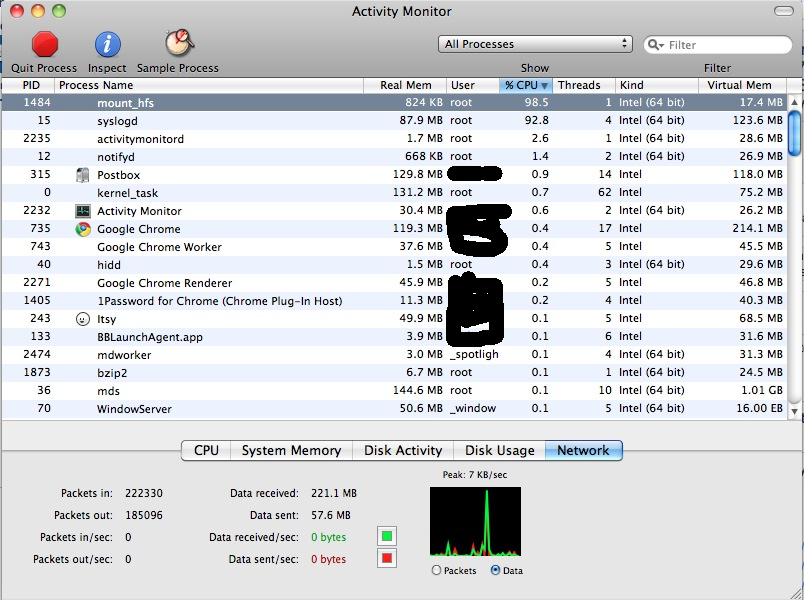Select the hidd process row
This screenshot has width=804, height=600.
tap(394, 265)
